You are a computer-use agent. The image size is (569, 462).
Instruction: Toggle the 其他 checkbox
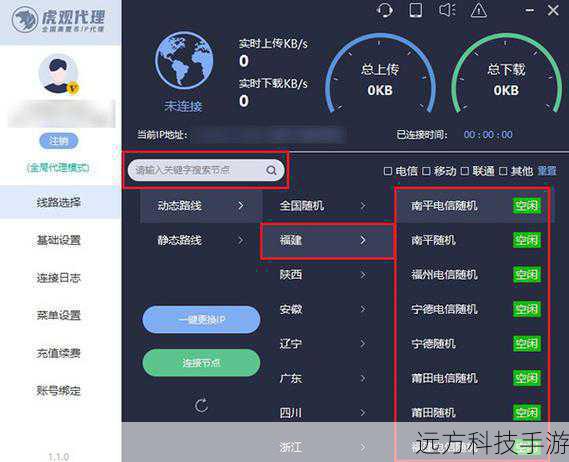pos(503,171)
